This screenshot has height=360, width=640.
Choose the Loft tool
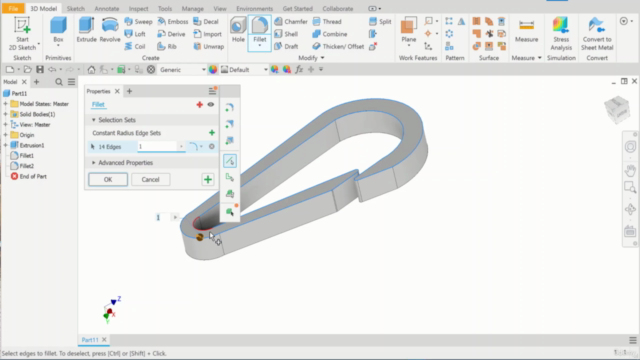click(135, 34)
